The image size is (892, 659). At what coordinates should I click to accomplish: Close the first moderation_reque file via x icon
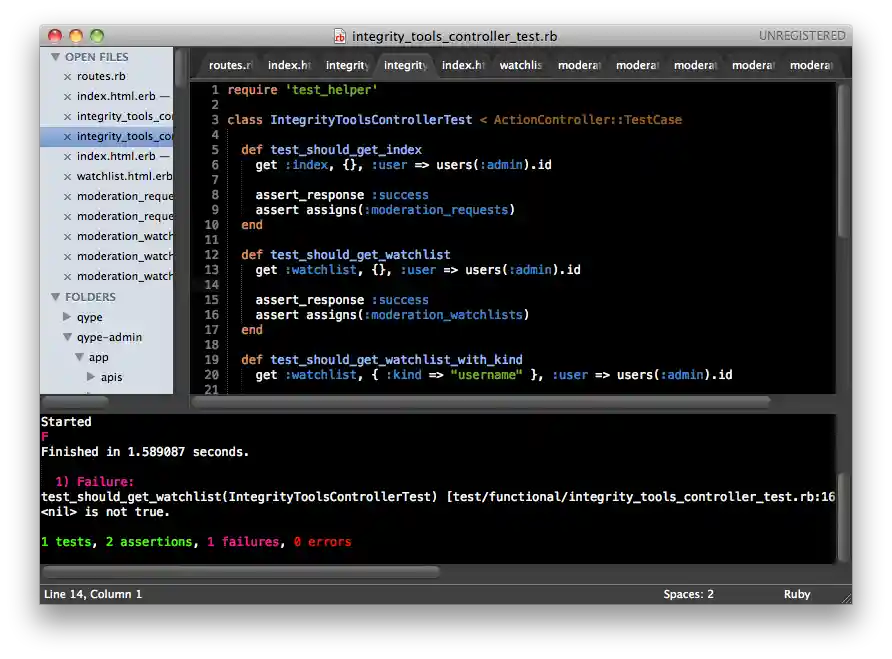[66, 196]
